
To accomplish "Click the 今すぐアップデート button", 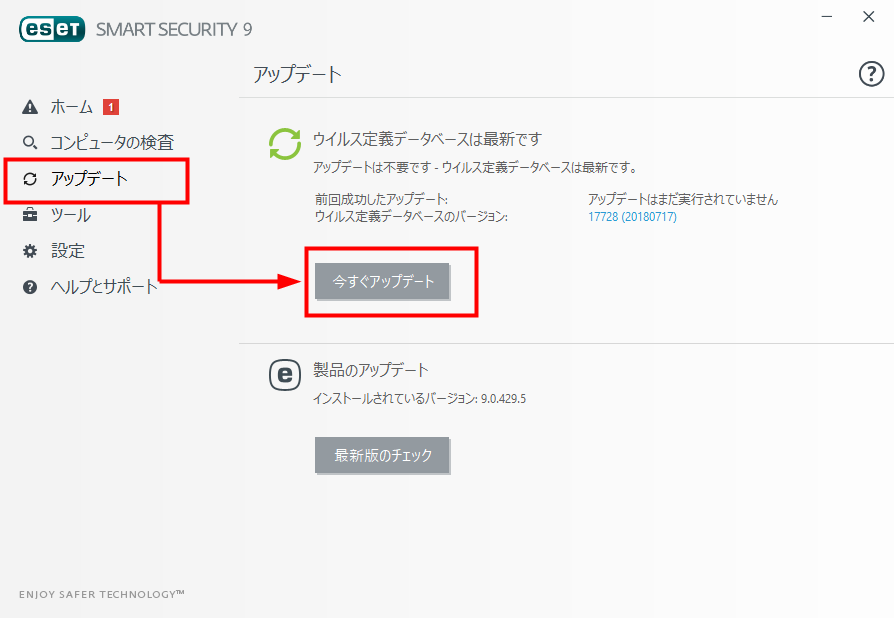I will 382,281.
